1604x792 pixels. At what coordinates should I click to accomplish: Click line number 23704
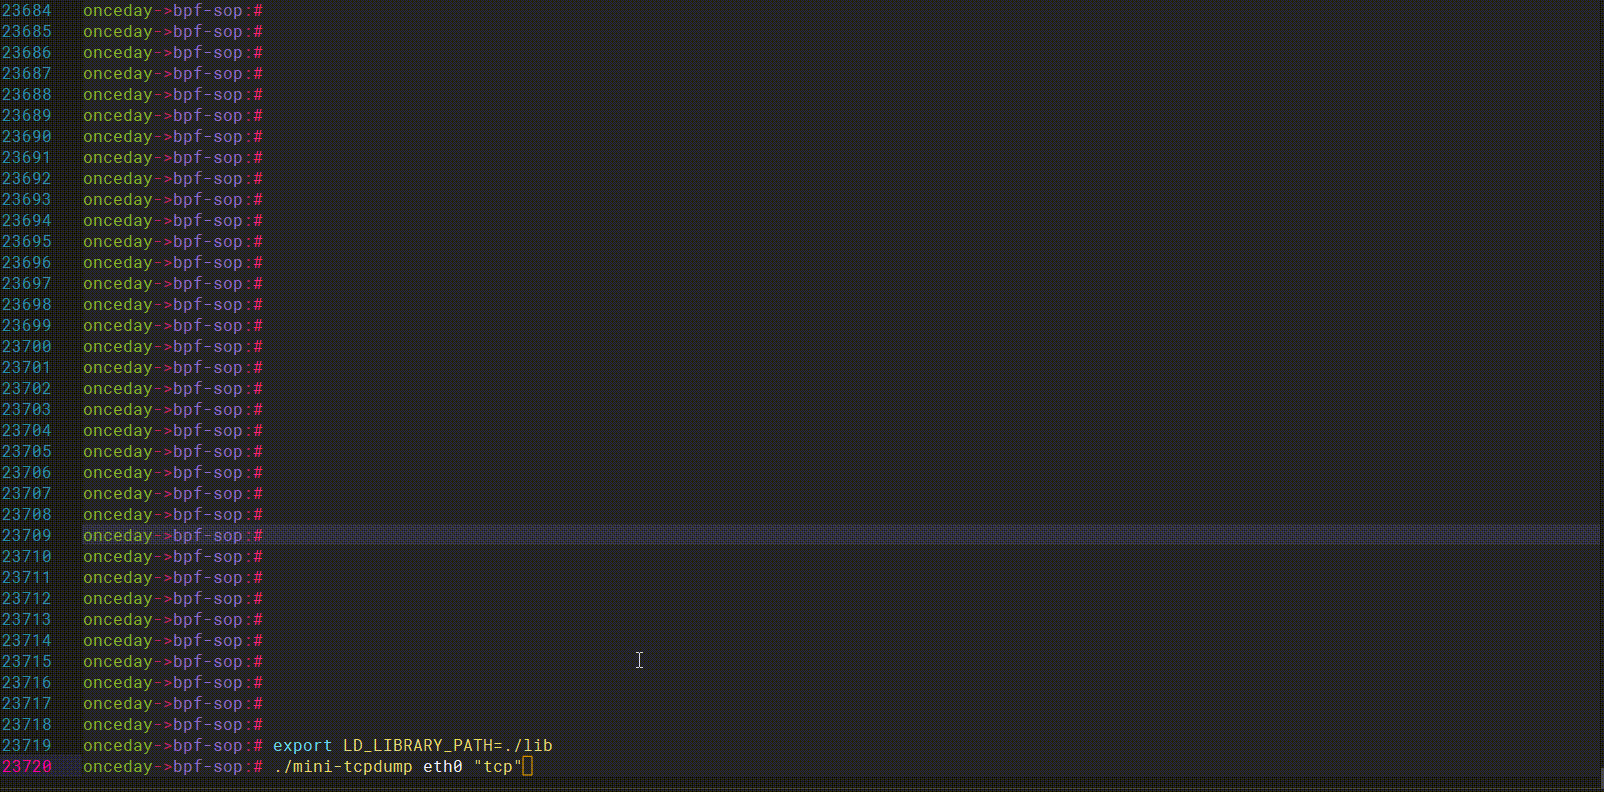[x=27, y=431]
